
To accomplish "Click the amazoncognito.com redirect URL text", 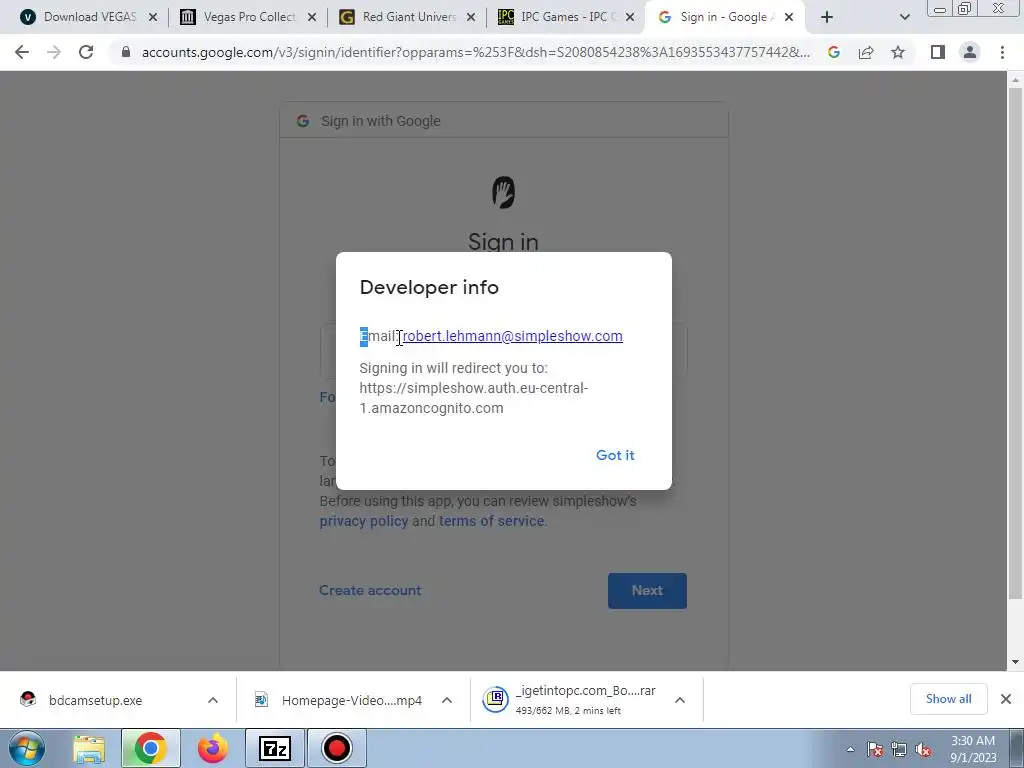I will point(473,398).
